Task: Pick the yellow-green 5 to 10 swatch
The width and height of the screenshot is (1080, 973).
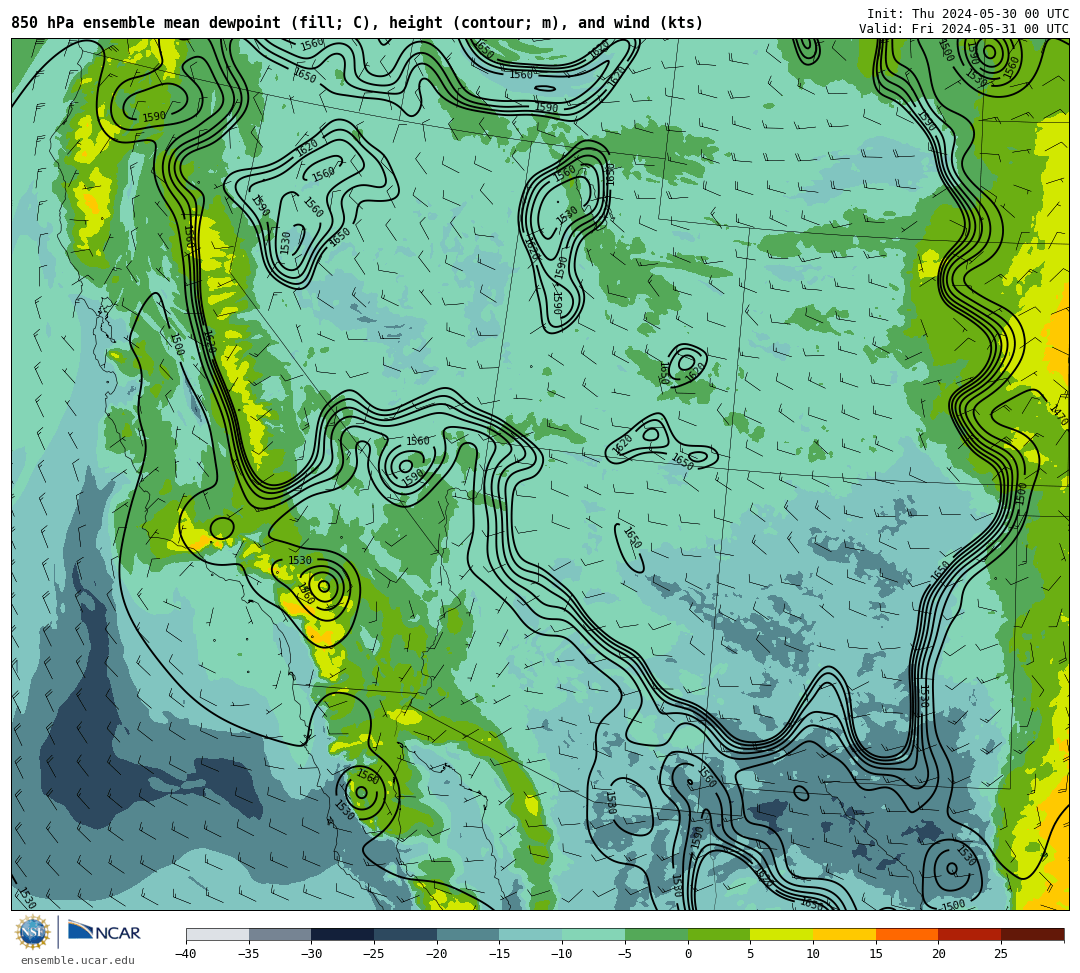Action: click(782, 934)
